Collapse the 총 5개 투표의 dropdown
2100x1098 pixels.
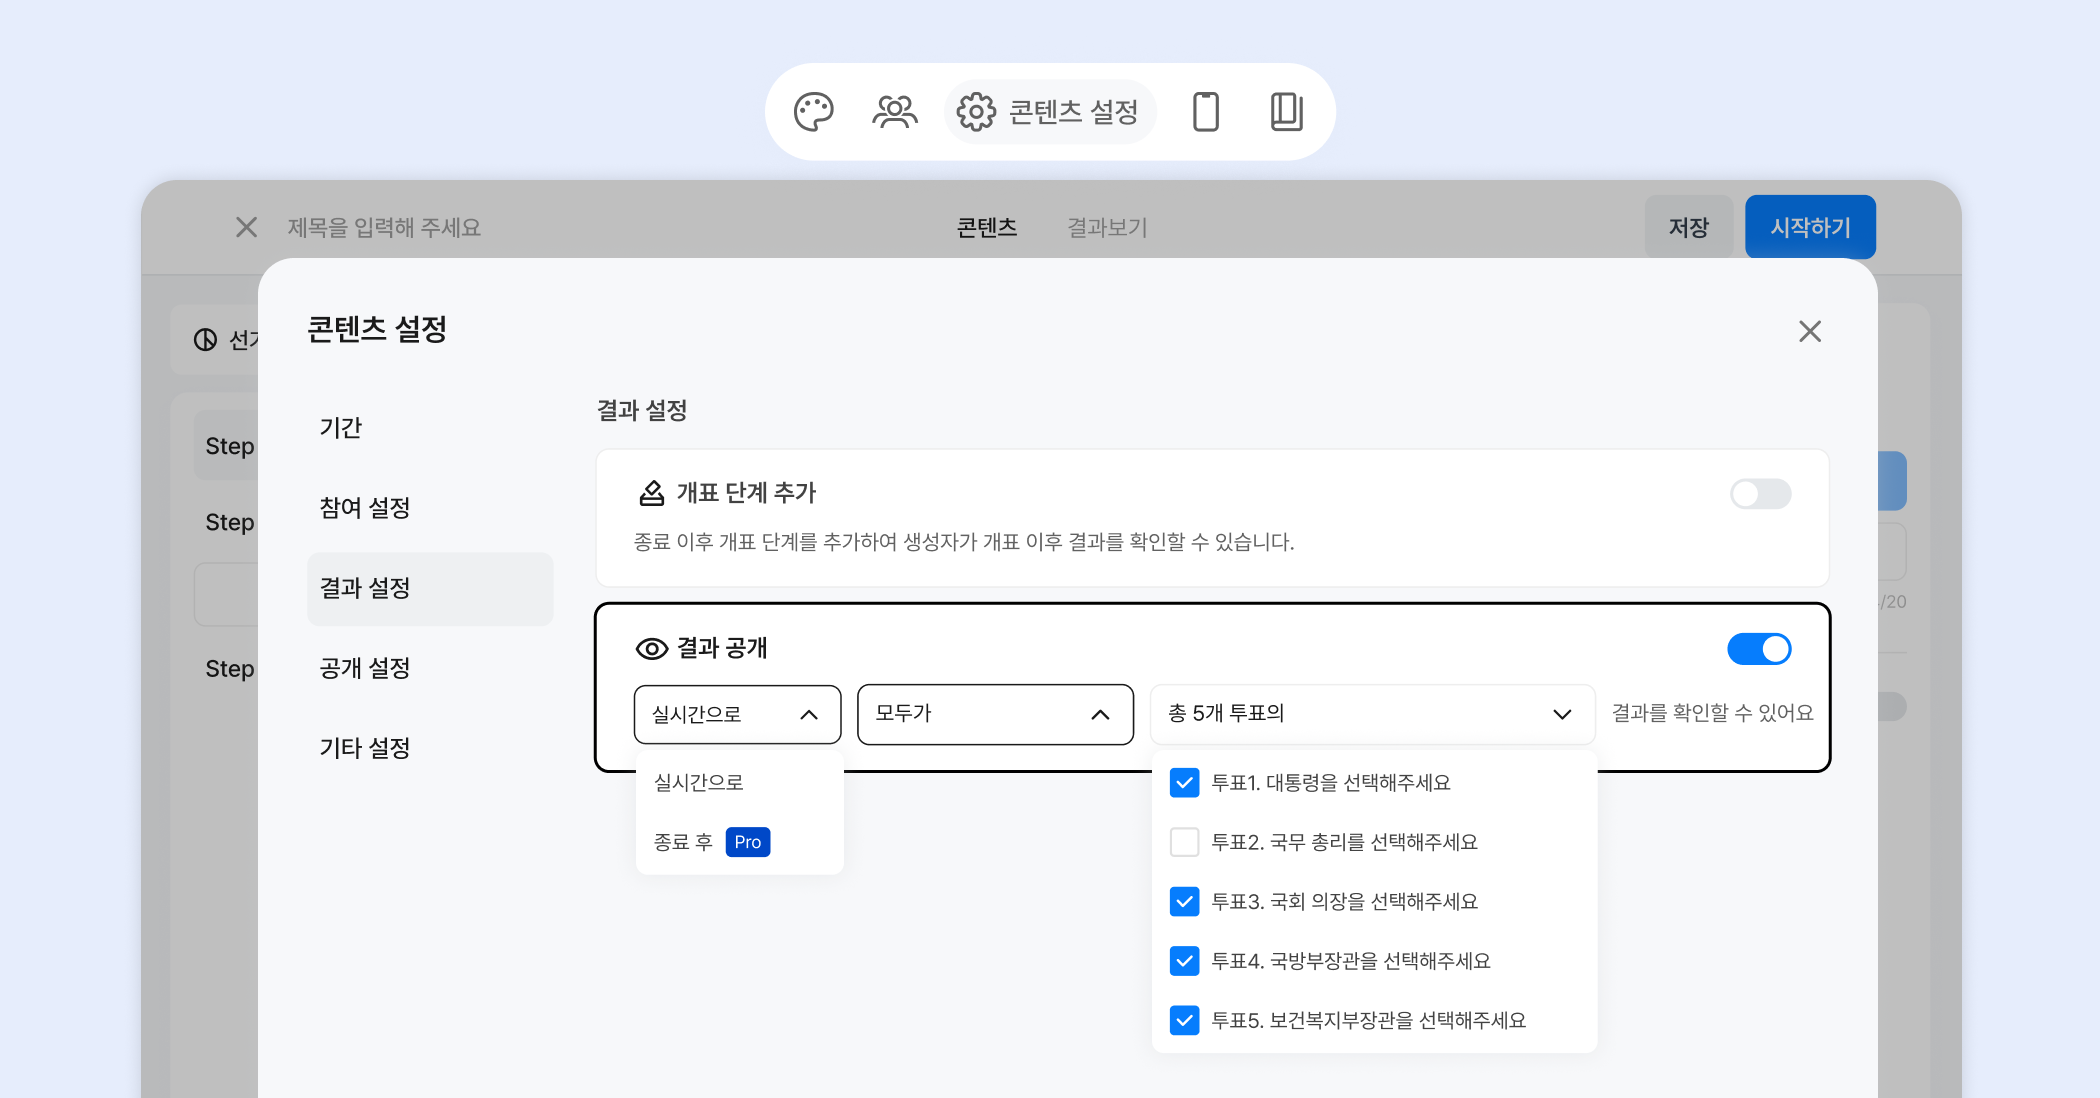click(1371, 714)
